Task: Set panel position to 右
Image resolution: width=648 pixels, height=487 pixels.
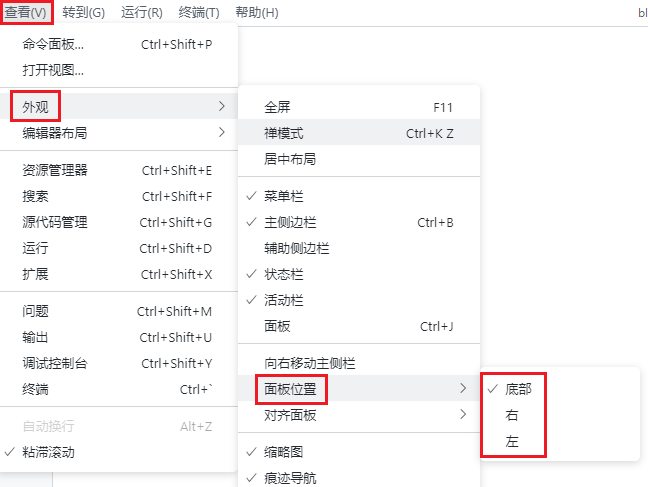Action: pyautogui.click(x=512, y=415)
